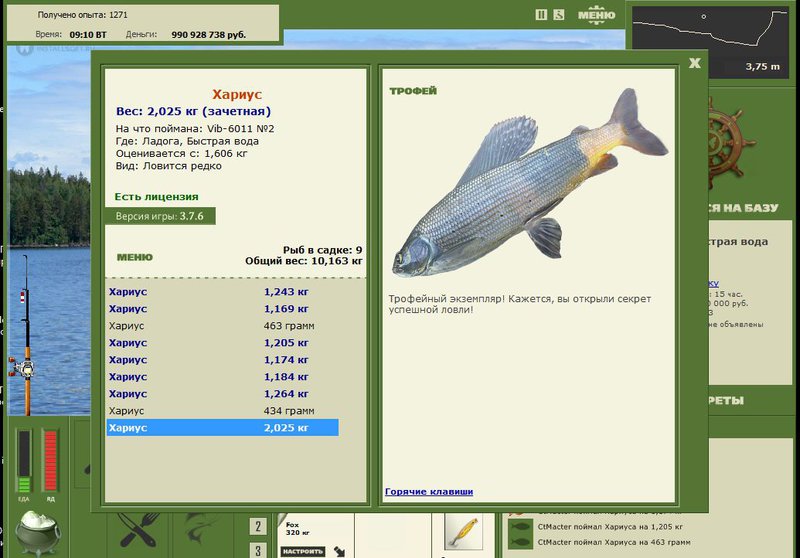Click the arrow icon next to НАСТРОИТЬ
Screen dimensions: 800x558
[339, 551]
